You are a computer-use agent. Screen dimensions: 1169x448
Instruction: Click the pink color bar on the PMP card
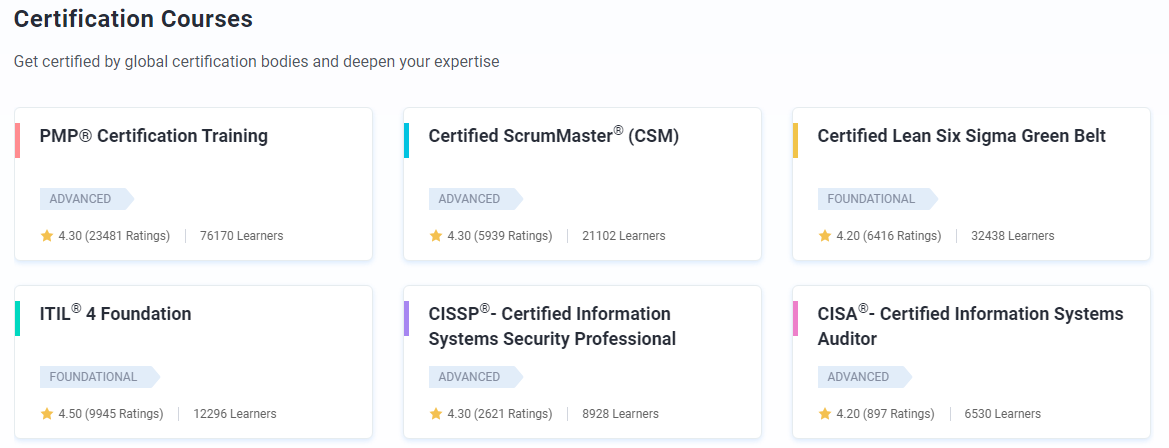click(x=17, y=140)
